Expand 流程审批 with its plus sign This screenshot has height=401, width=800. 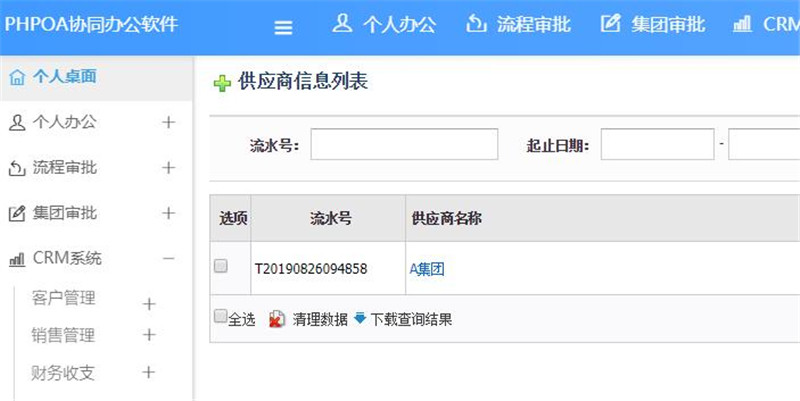tap(168, 167)
